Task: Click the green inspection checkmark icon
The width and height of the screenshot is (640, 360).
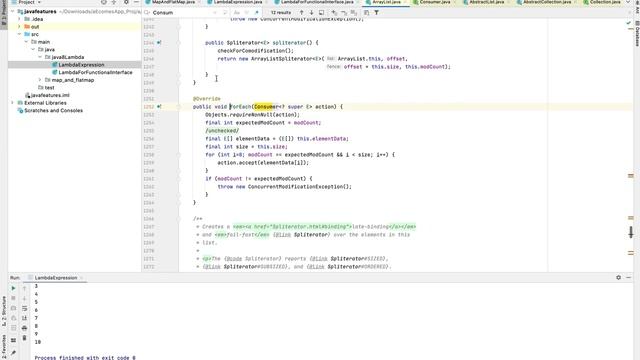Action: click(629, 23)
